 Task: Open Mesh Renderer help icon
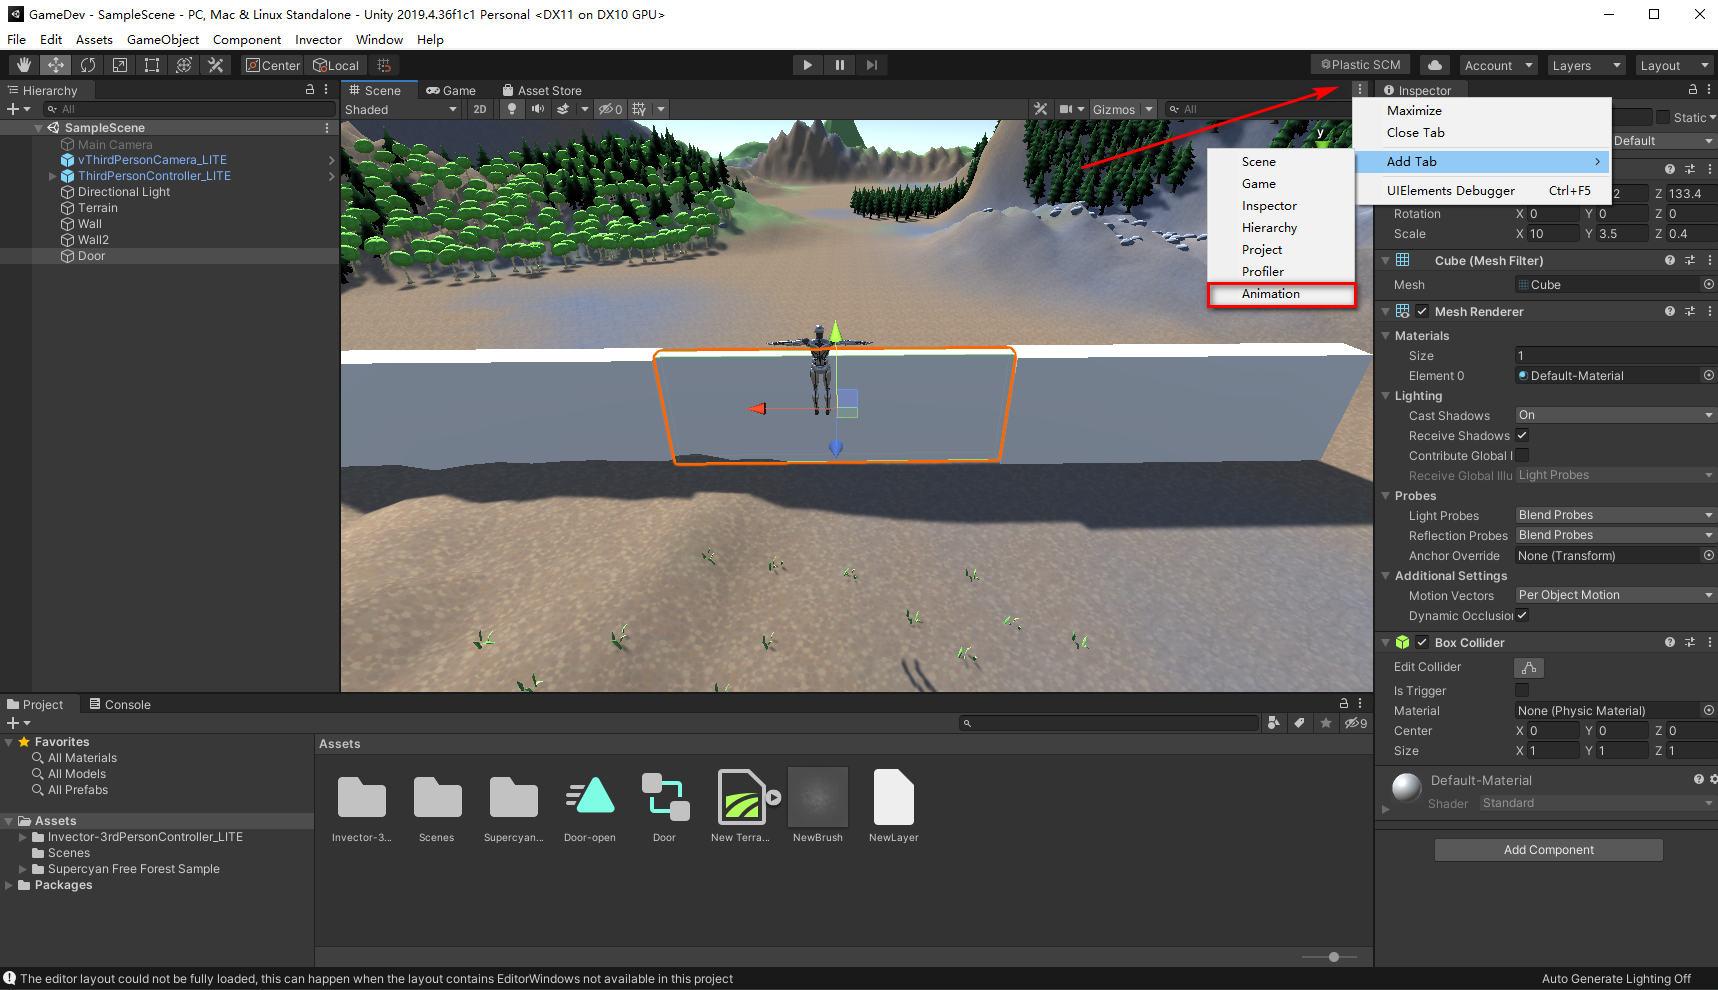[1669, 312]
